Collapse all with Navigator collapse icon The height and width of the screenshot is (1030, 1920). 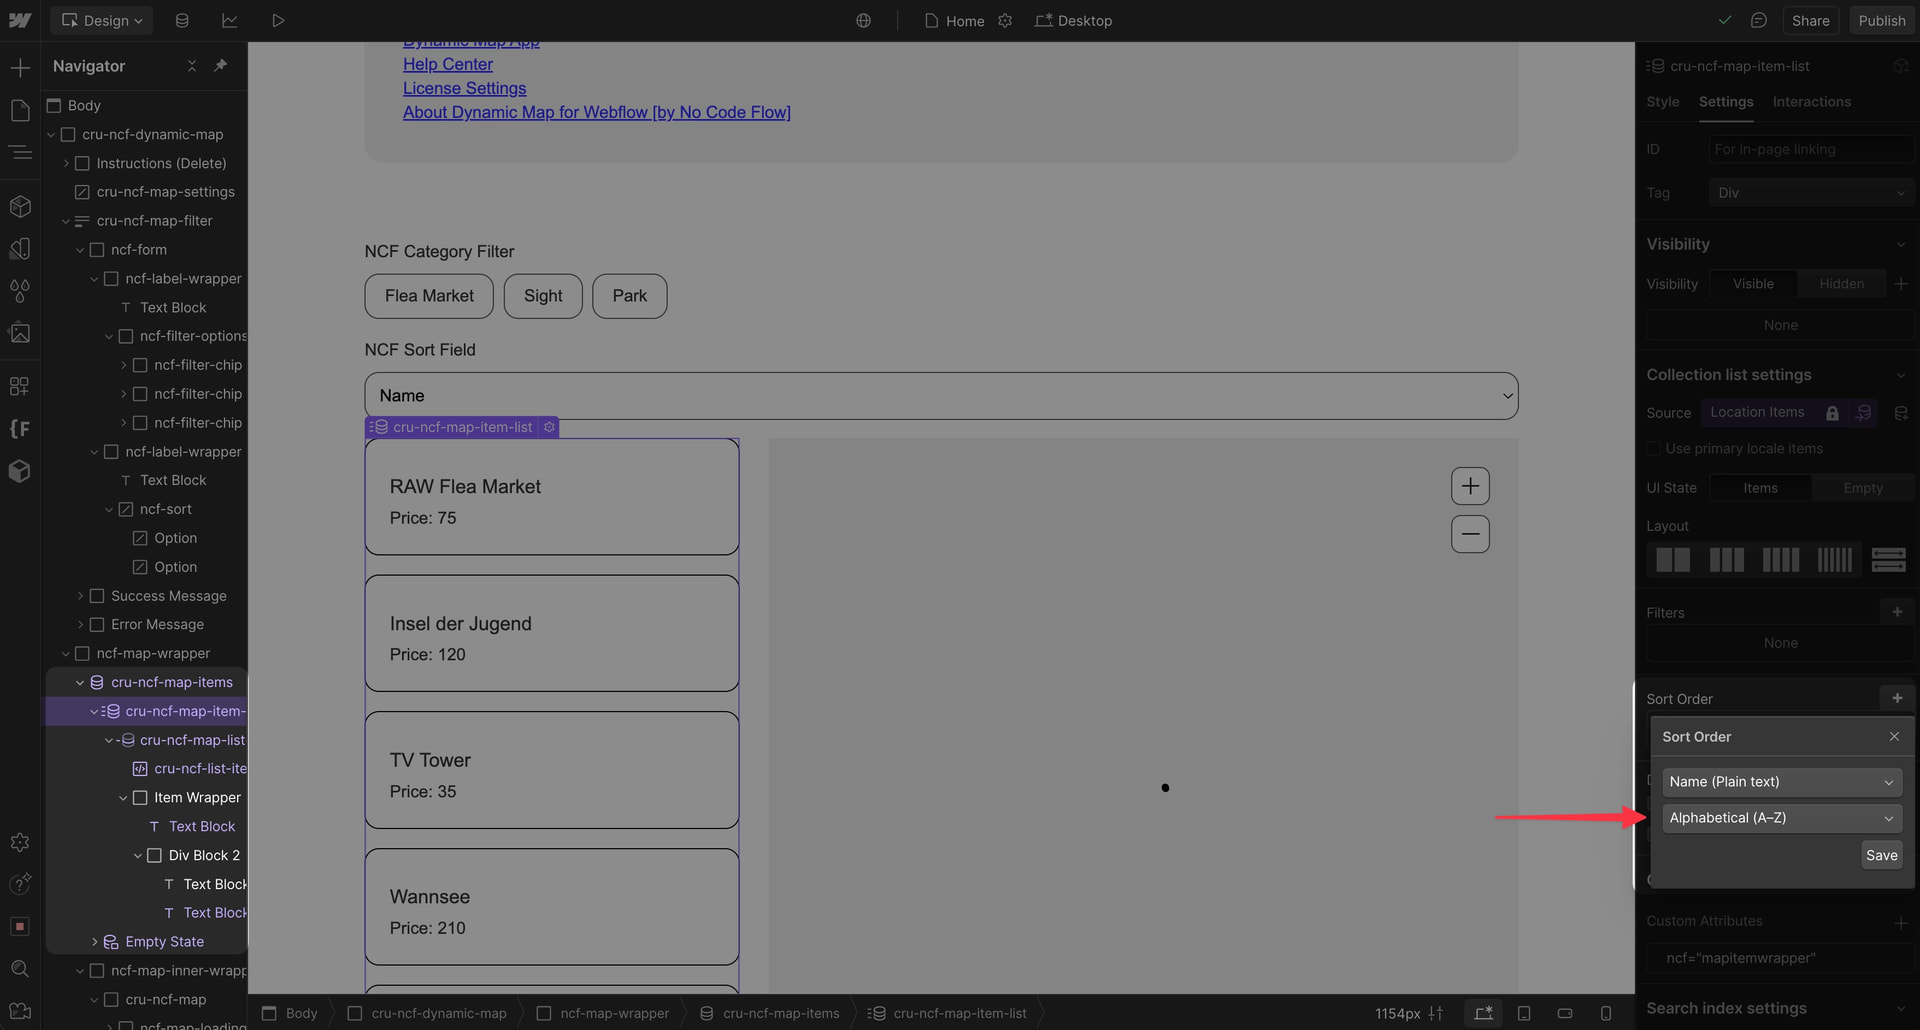[x=192, y=66]
